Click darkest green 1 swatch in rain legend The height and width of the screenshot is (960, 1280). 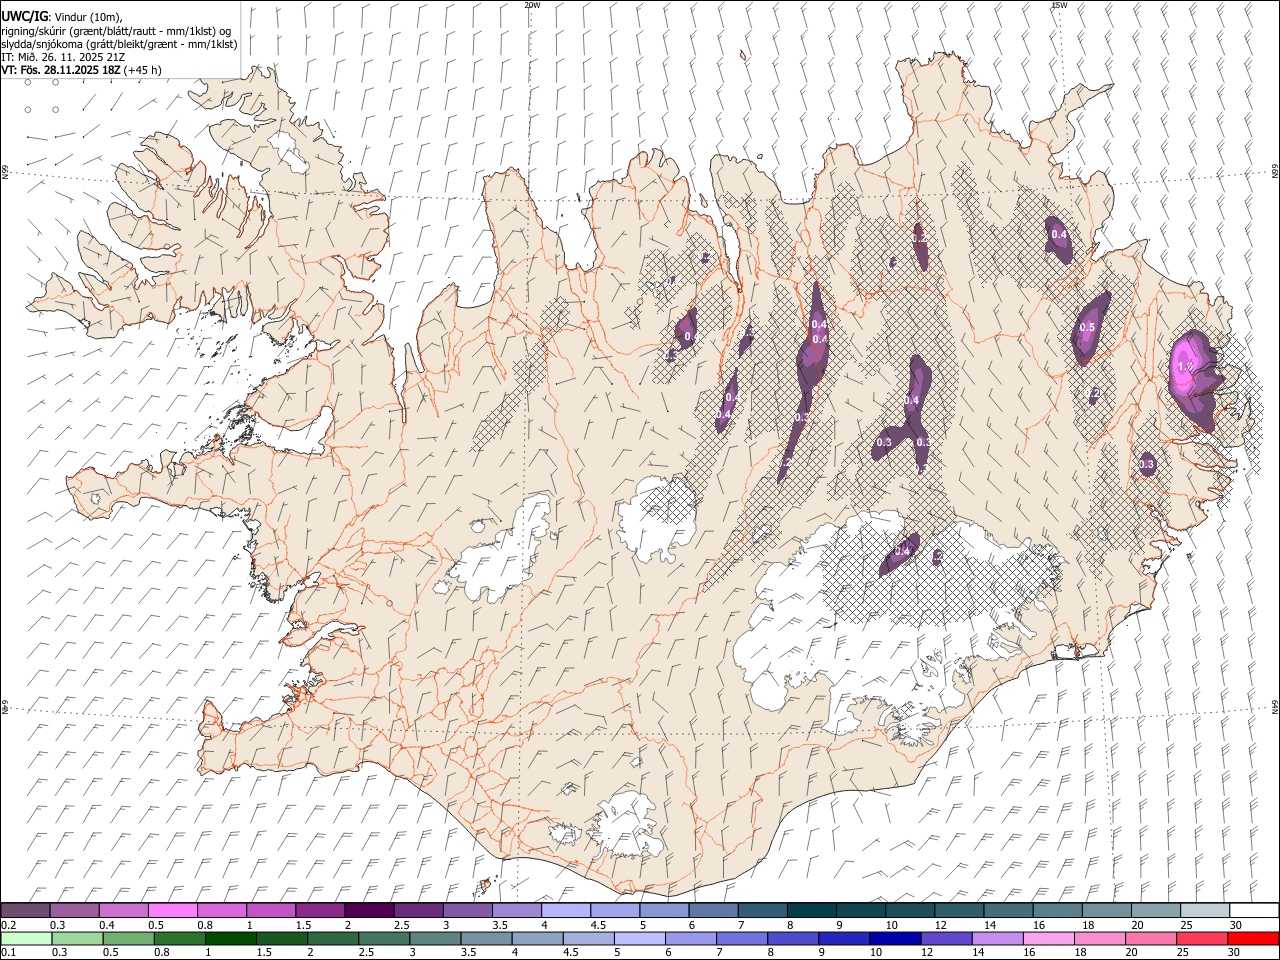click(230, 939)
